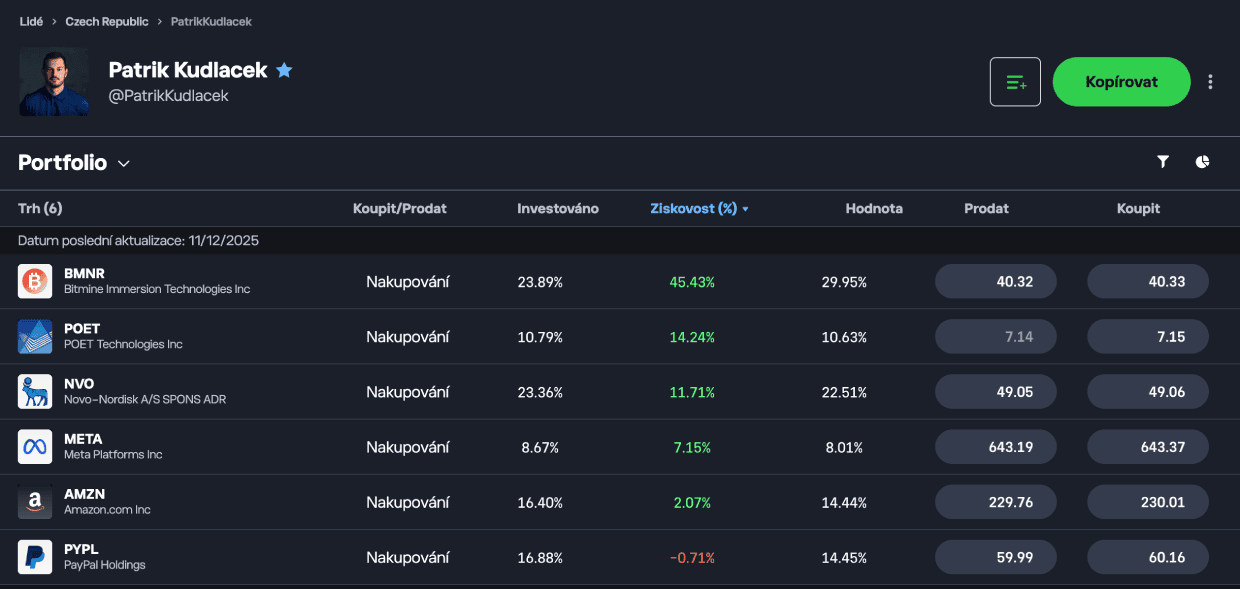Click BMNR sell price 40.32
The width and height of the screenshot is (1240, 589).
tap(995, 282)
